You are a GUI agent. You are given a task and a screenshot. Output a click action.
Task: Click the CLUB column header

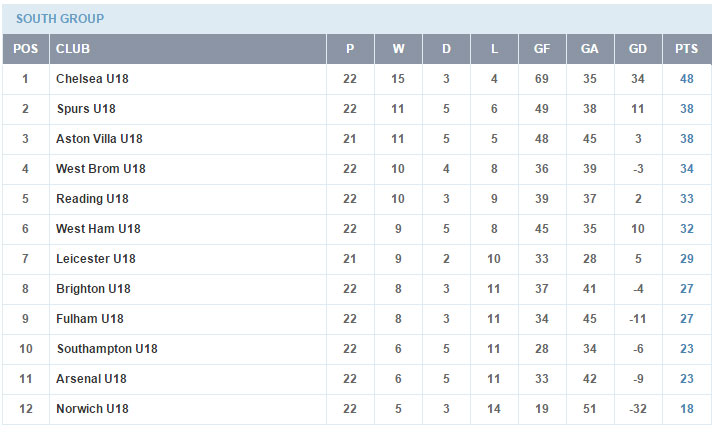tap(72, 49)
